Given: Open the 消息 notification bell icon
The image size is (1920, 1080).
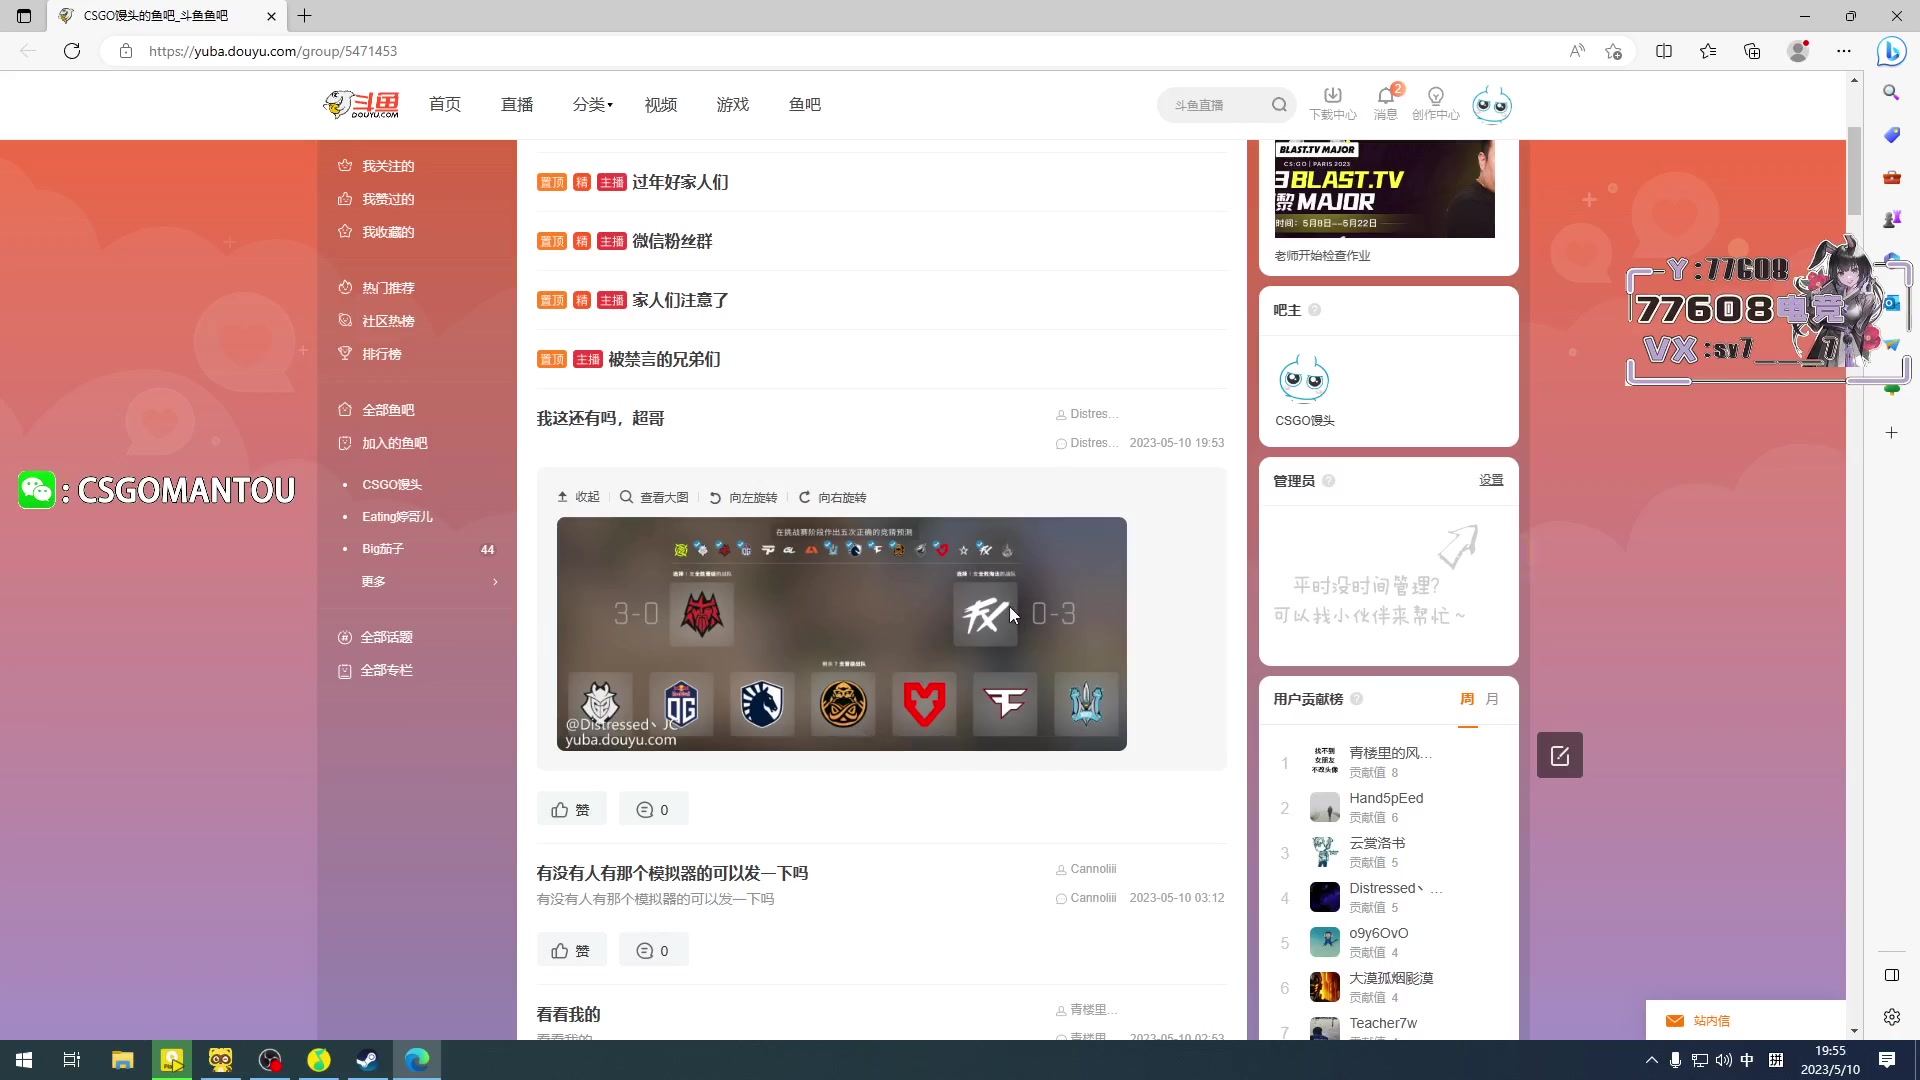Looking at the screenshot, I should [1384, 97].
